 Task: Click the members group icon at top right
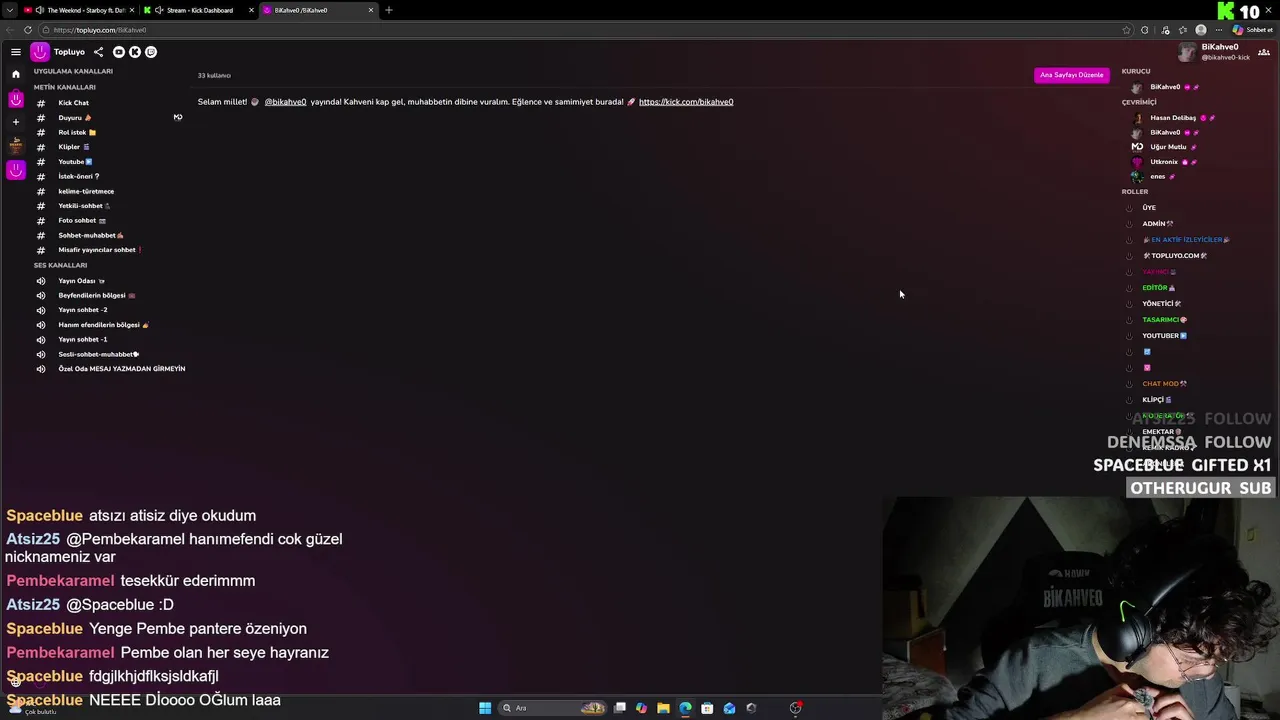(1264, 52)
